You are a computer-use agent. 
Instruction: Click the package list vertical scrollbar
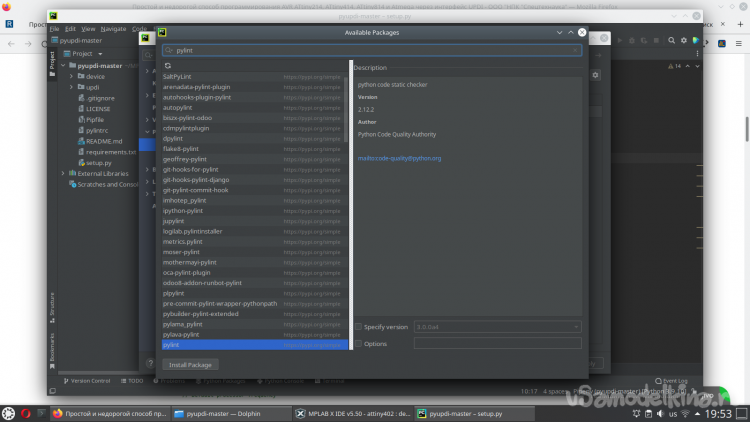pyautogui.click(x=349, y=200)
